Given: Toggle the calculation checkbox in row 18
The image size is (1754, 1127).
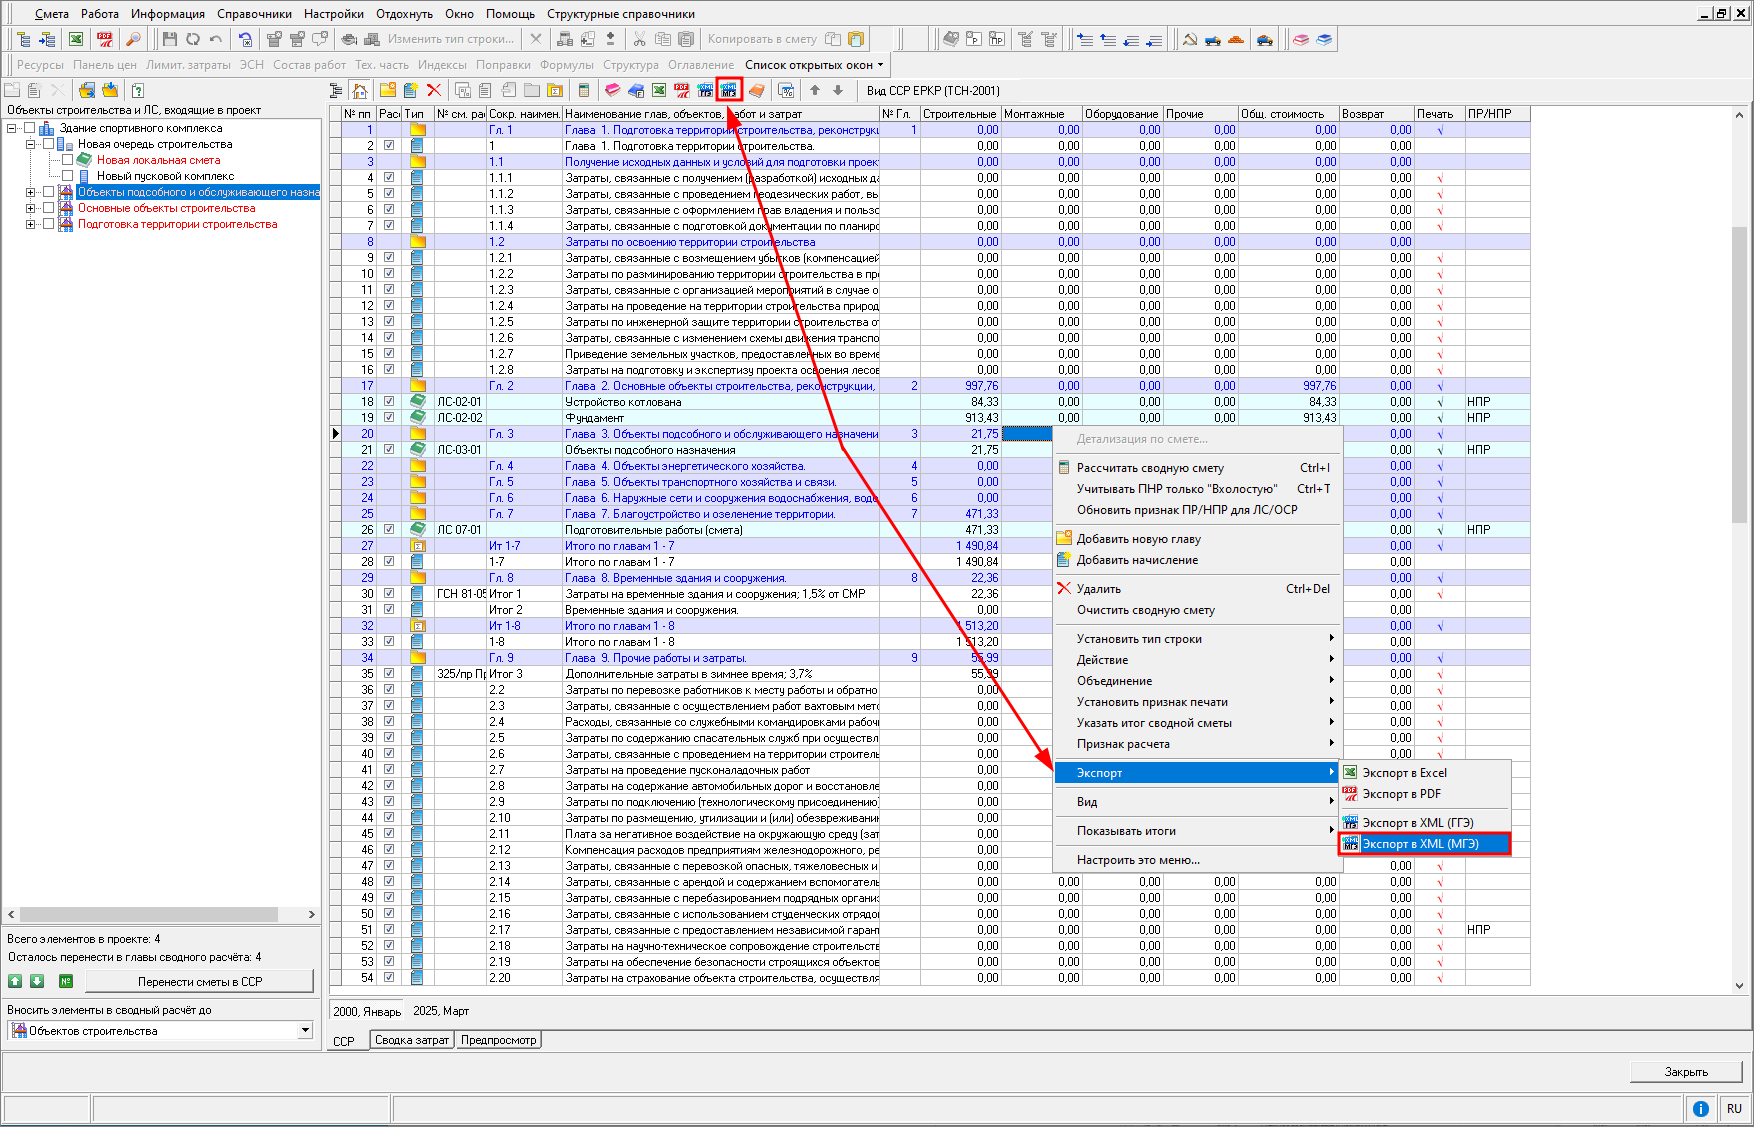Looking at the screenshot, I should 389,402.
